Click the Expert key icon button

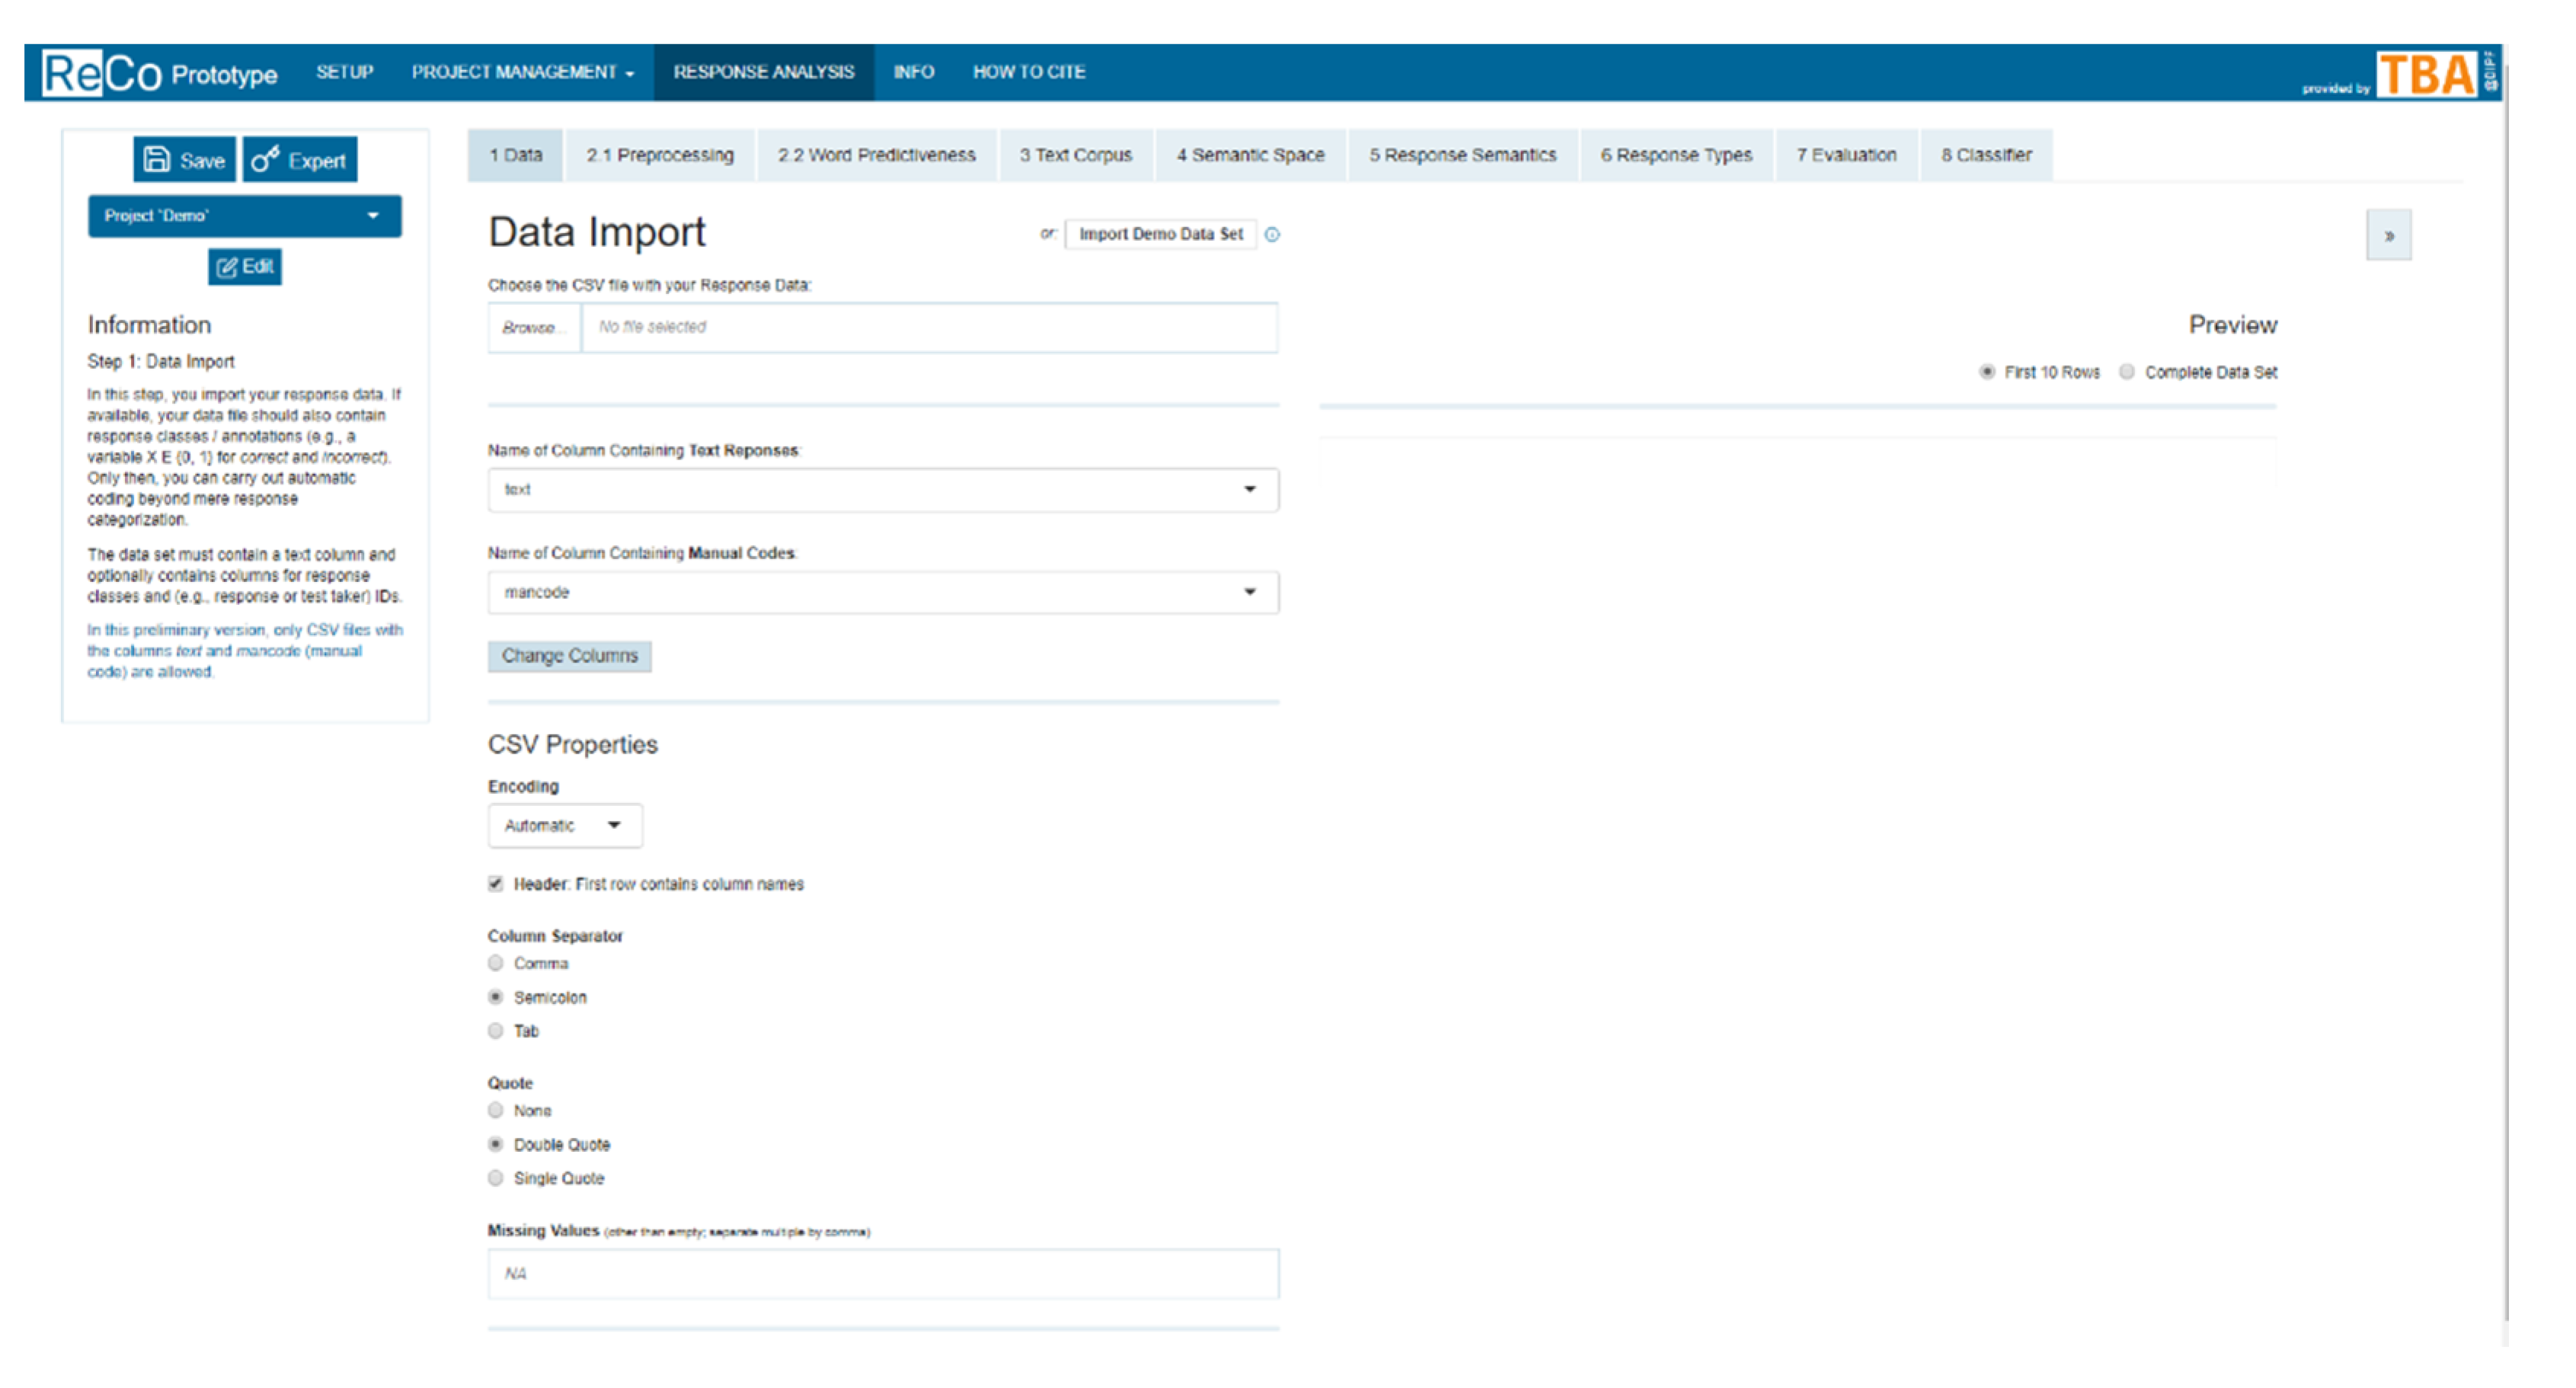click(x=299, y=160)
